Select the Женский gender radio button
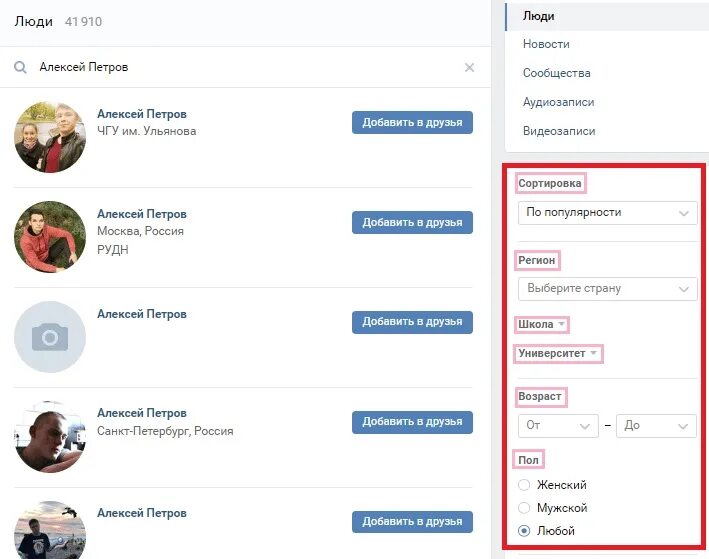Viewport: 709px width, 559px height. (x=524, y=485)
